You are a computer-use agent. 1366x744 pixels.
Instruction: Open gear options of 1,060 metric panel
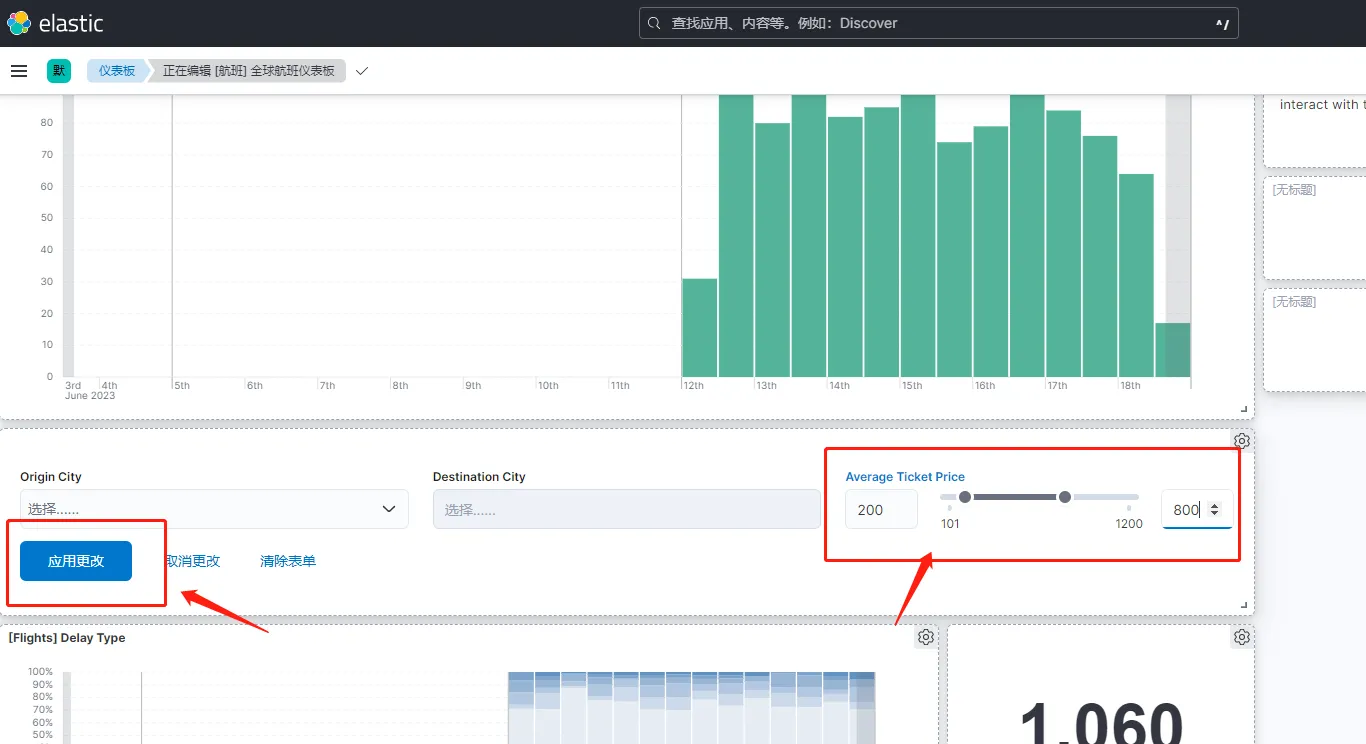pos(1241,637)
